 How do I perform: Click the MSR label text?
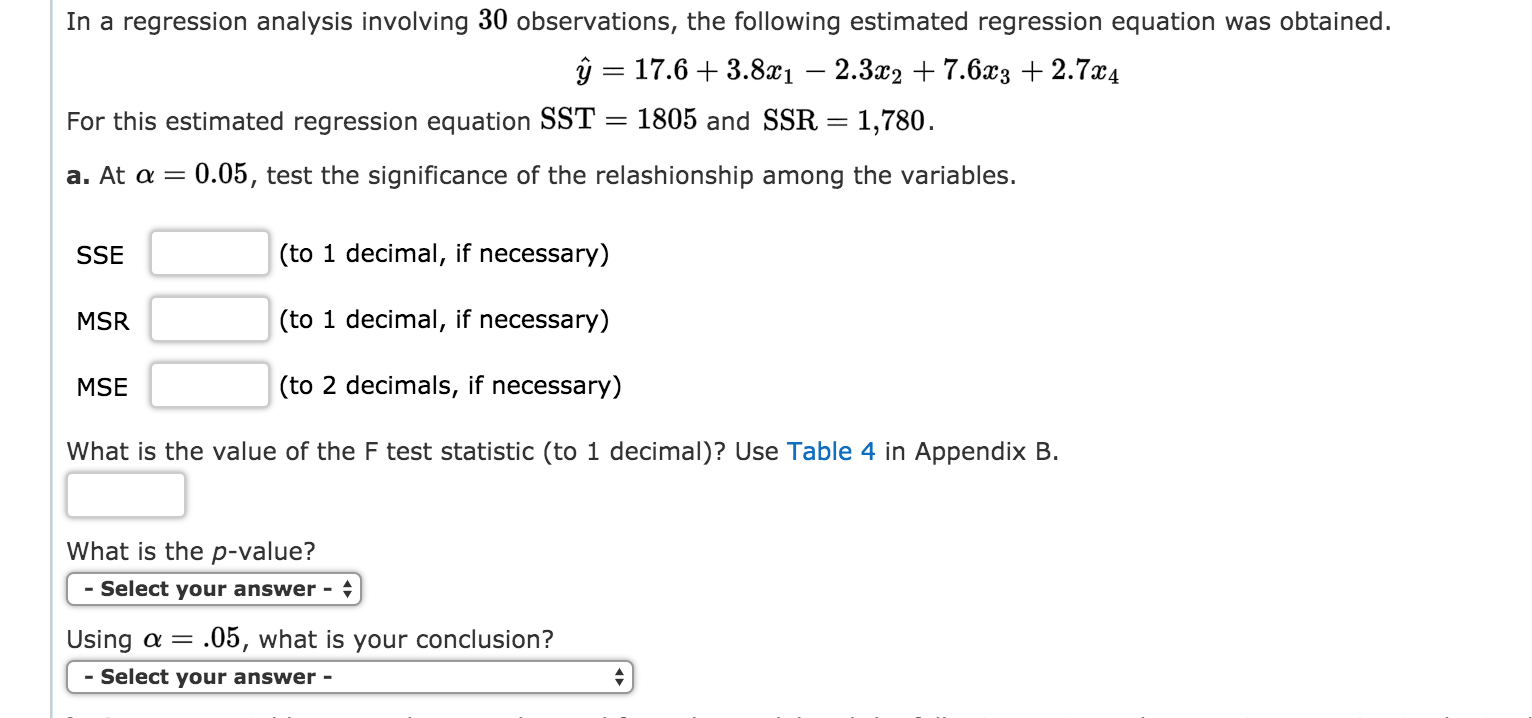coord(103,321)
